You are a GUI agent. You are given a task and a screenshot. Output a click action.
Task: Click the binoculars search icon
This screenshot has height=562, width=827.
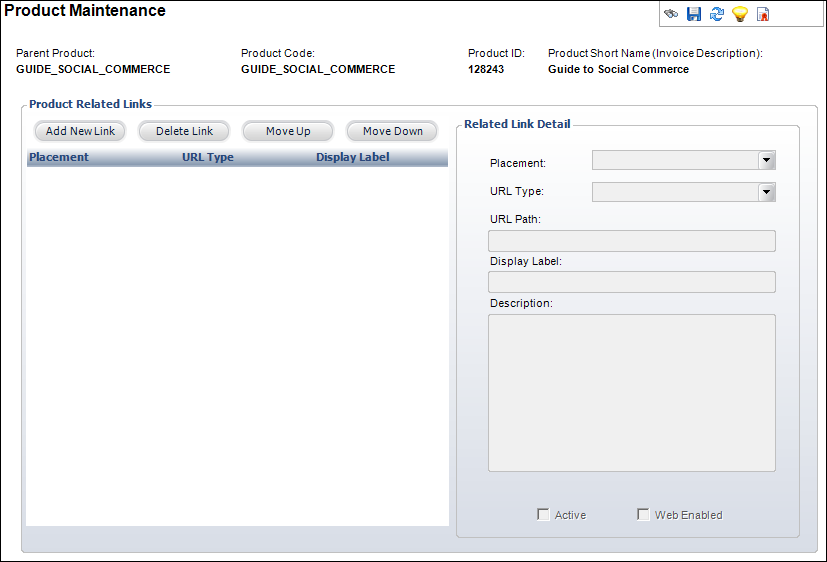pyautogui.click(x=671, y=14)
